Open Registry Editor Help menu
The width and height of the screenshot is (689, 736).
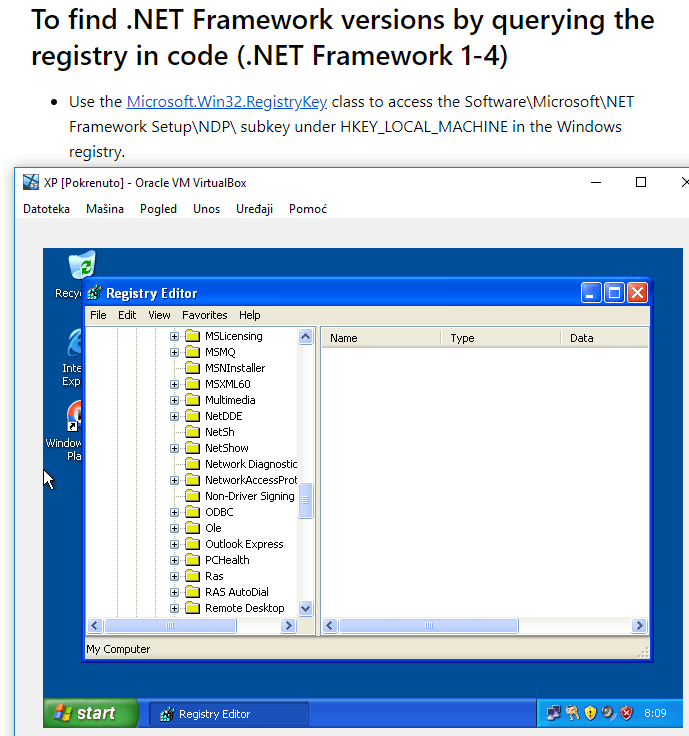point(250,315)
